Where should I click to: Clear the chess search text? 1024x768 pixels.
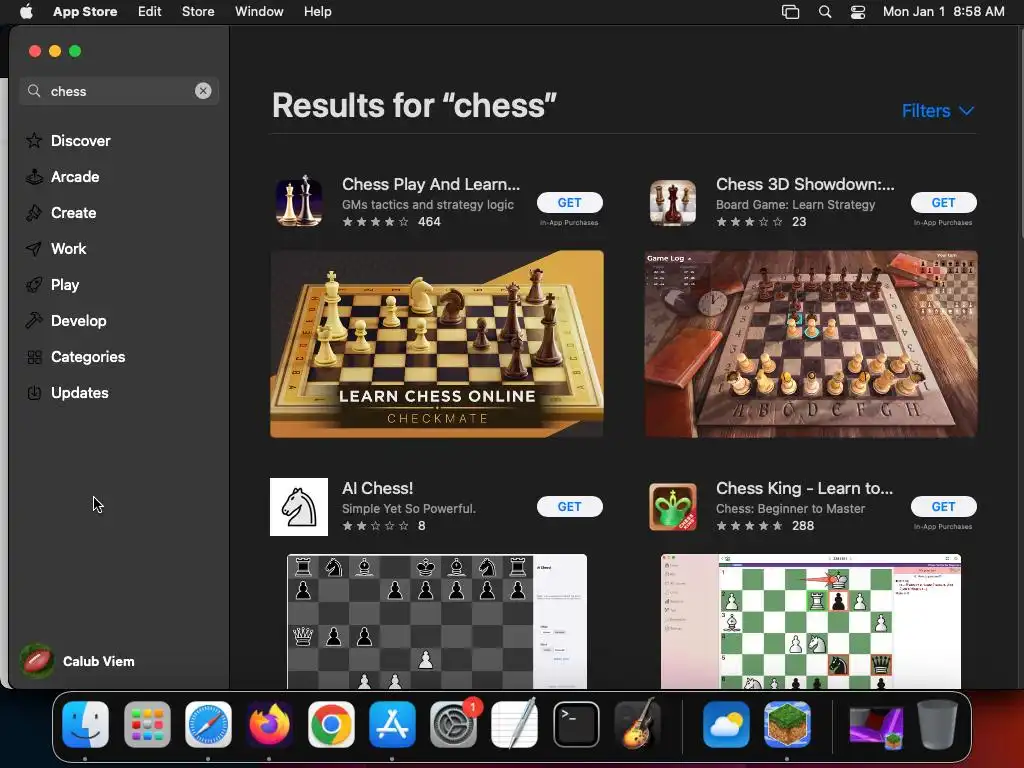click(203, 91)
